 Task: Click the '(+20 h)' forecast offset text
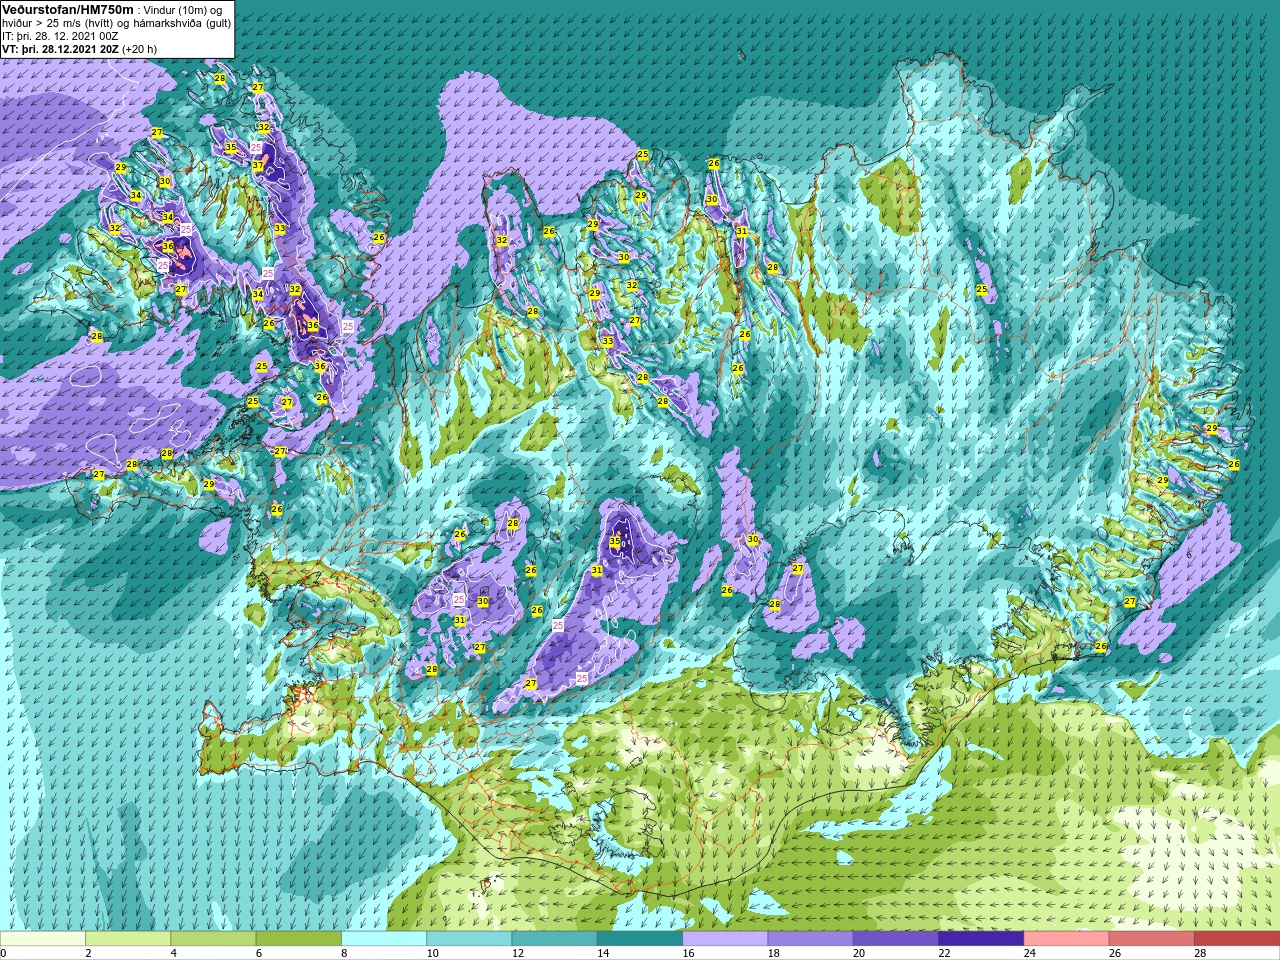point(139,49)
